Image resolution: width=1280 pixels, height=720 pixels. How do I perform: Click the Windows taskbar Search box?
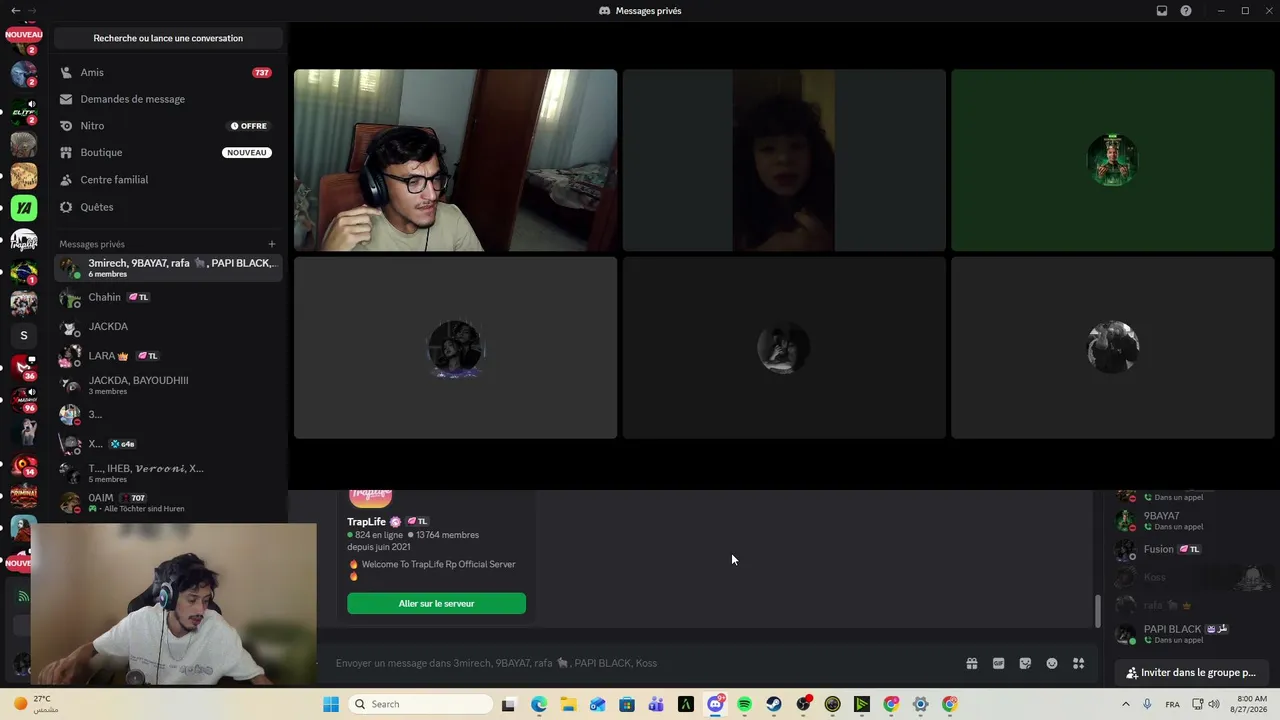[420, 704]
